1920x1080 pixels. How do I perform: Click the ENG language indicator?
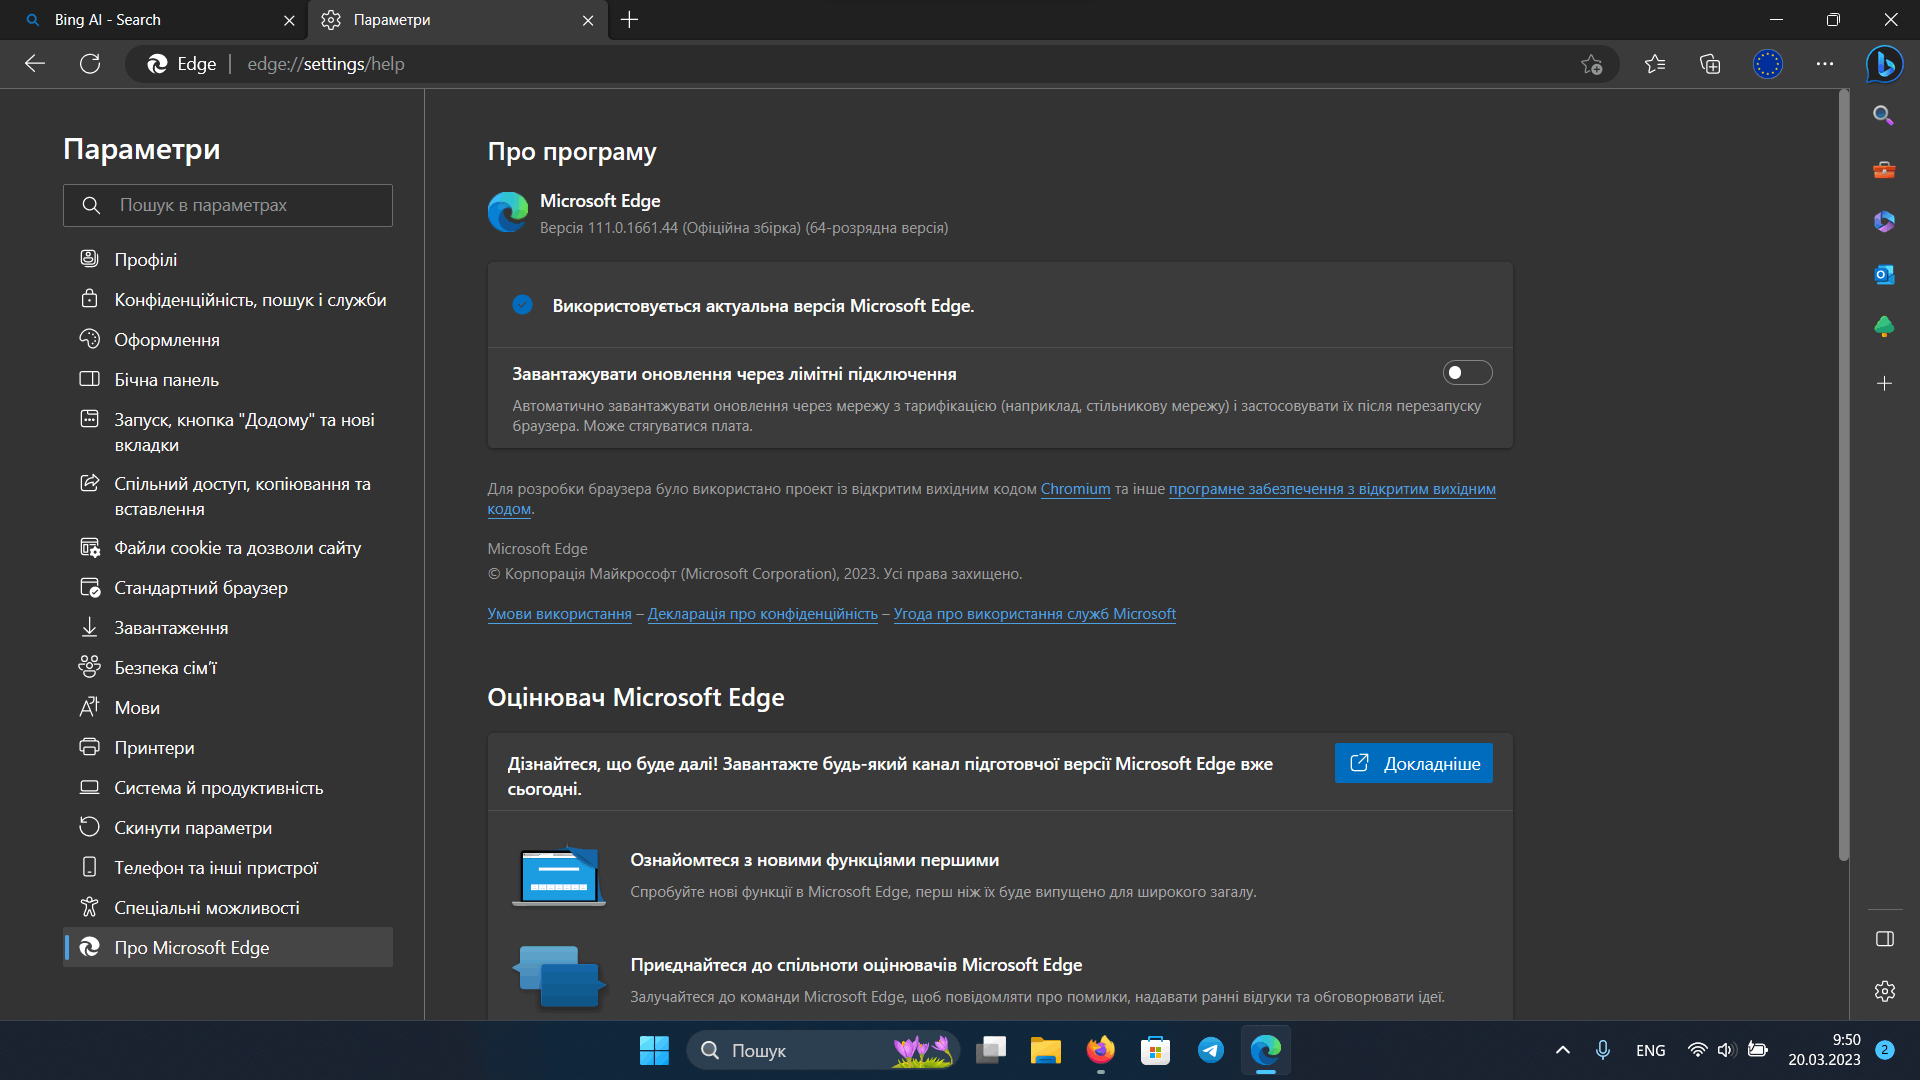click(1650, 1050)
